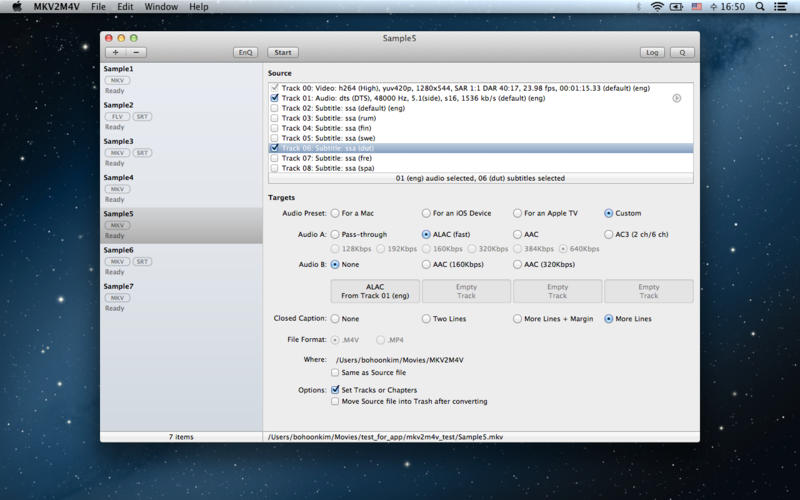Screen dimensions: 800x500
Task: Click the battery status icon
Action: point(677,7)
